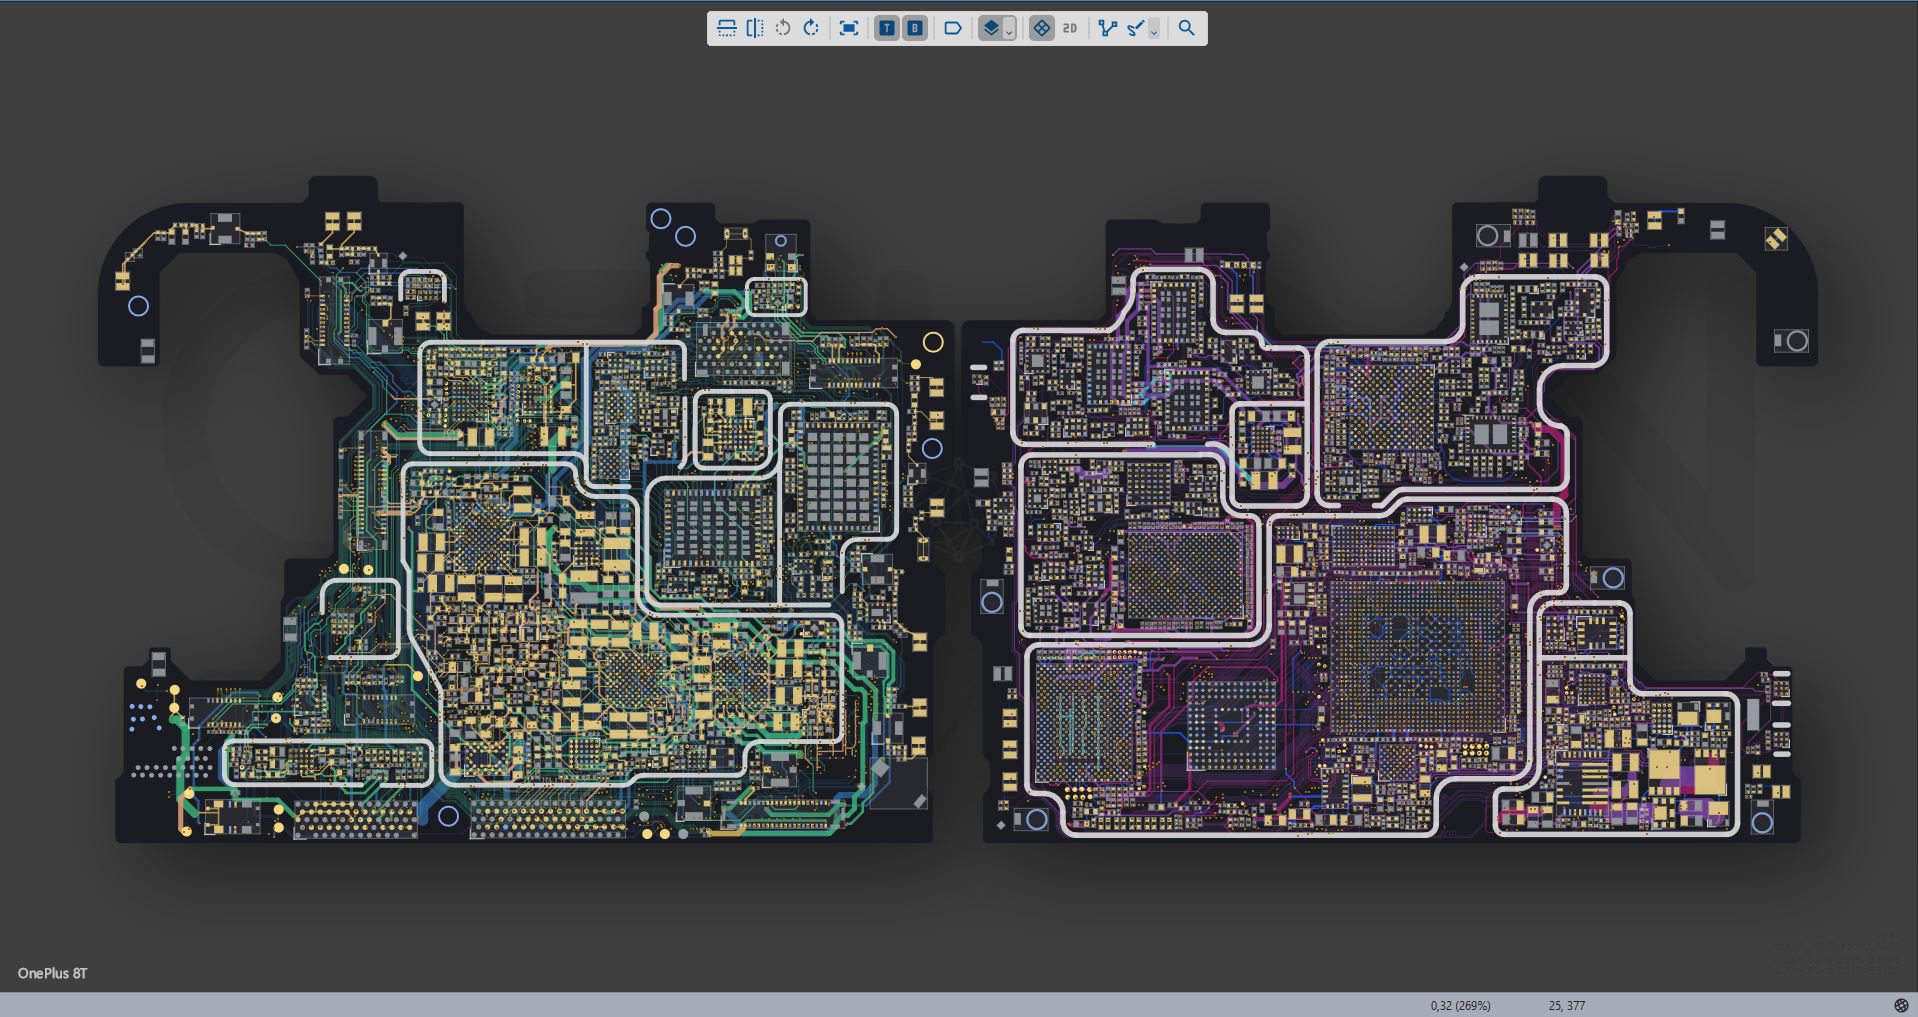The image size is (1918, 1017).
Task: Toggle layers visibility button
Action: [991, 28]
